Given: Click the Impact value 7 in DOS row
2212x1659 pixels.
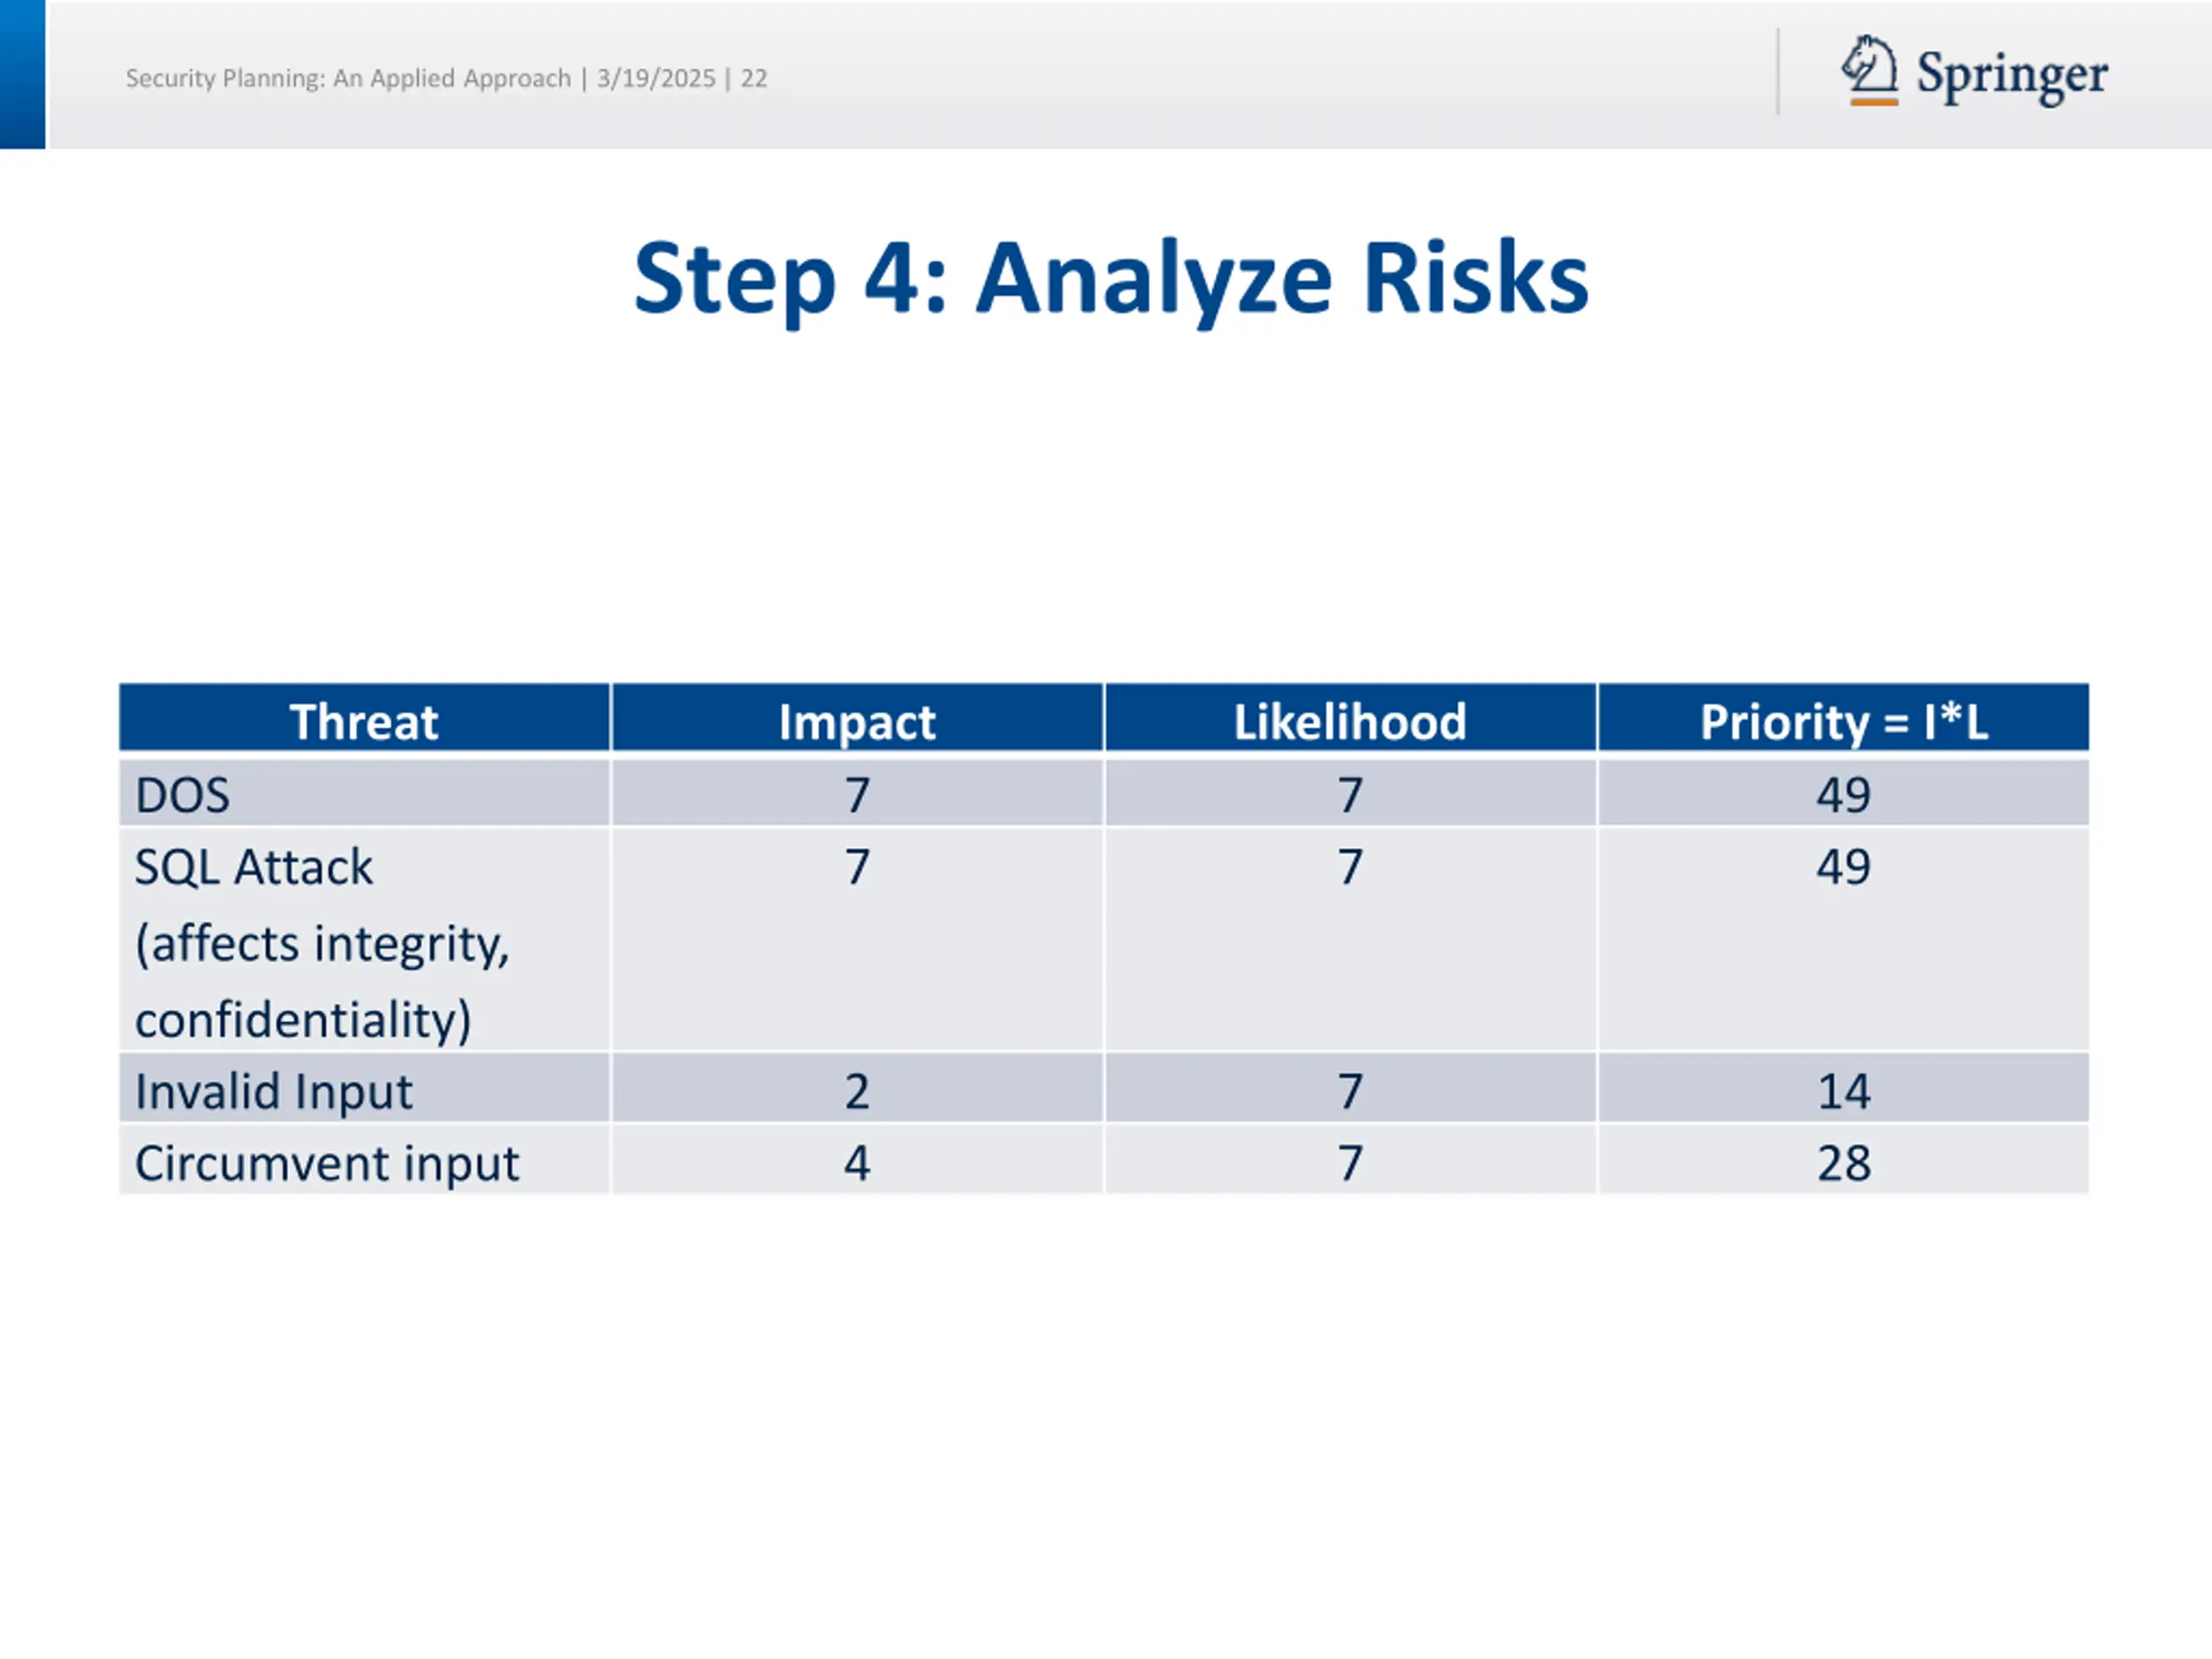Looking at the screenshot, I should [x=857, y=795].
